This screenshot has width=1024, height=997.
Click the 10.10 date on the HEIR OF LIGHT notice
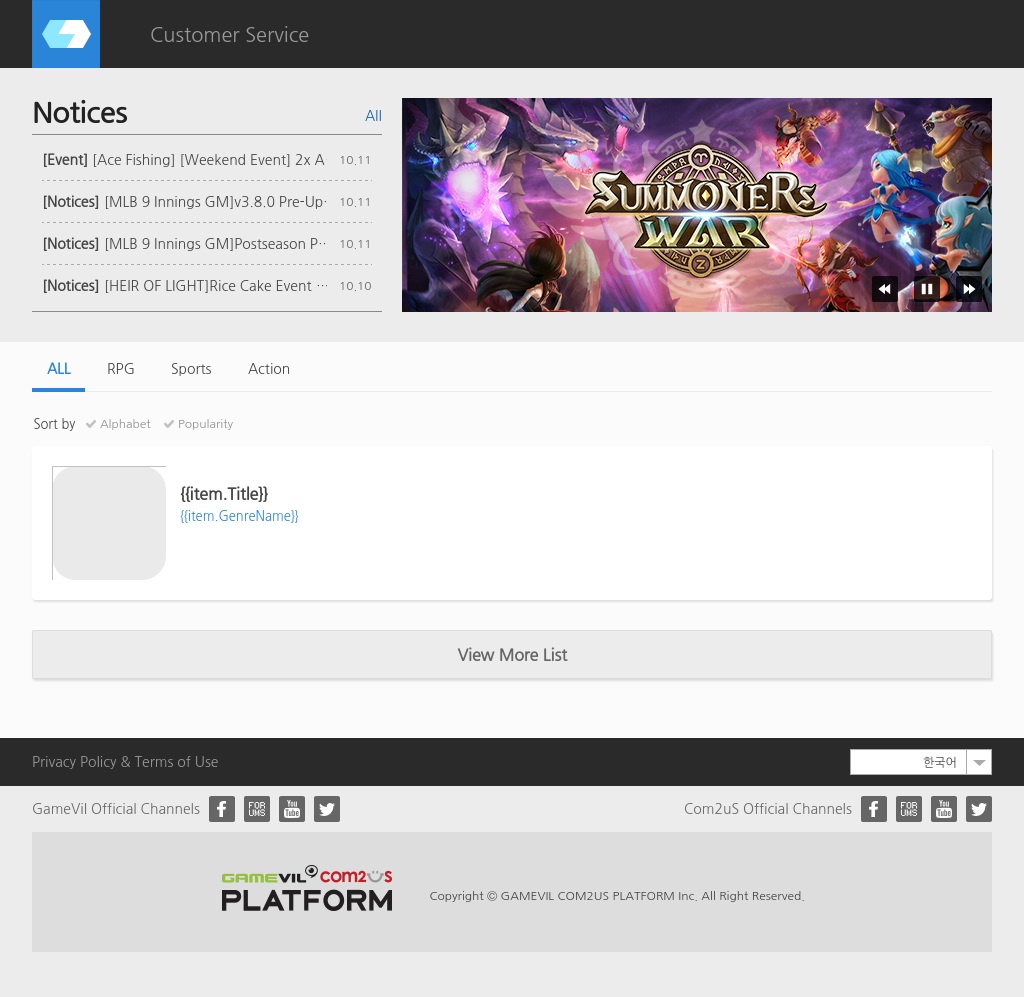(355, 286)
